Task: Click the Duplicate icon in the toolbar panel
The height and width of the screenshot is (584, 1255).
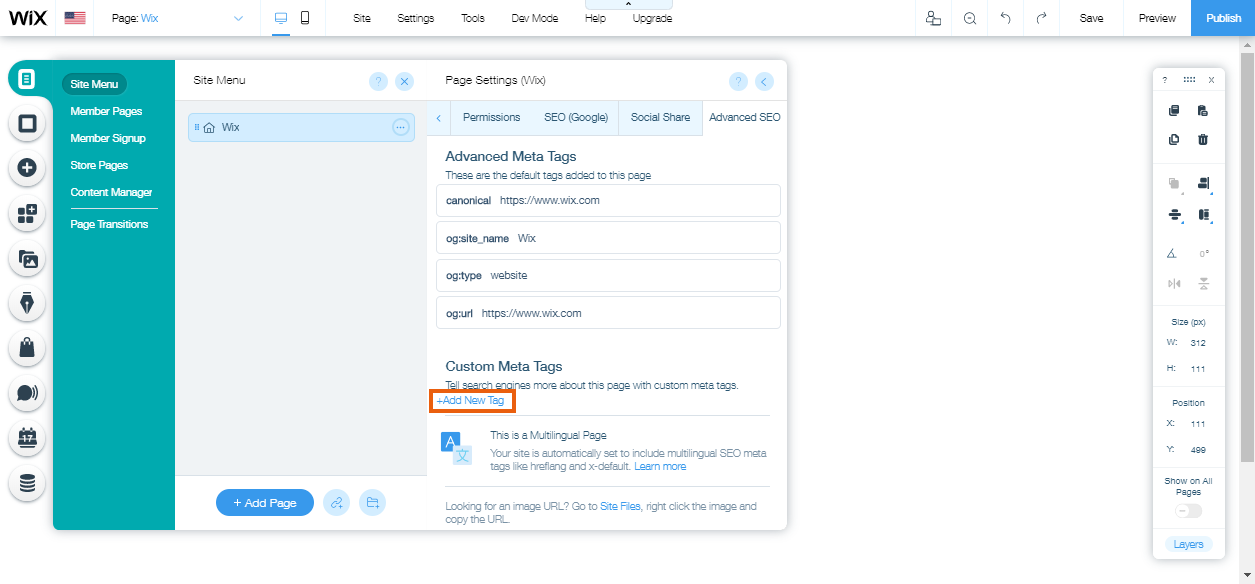Action: [1174, 140]
